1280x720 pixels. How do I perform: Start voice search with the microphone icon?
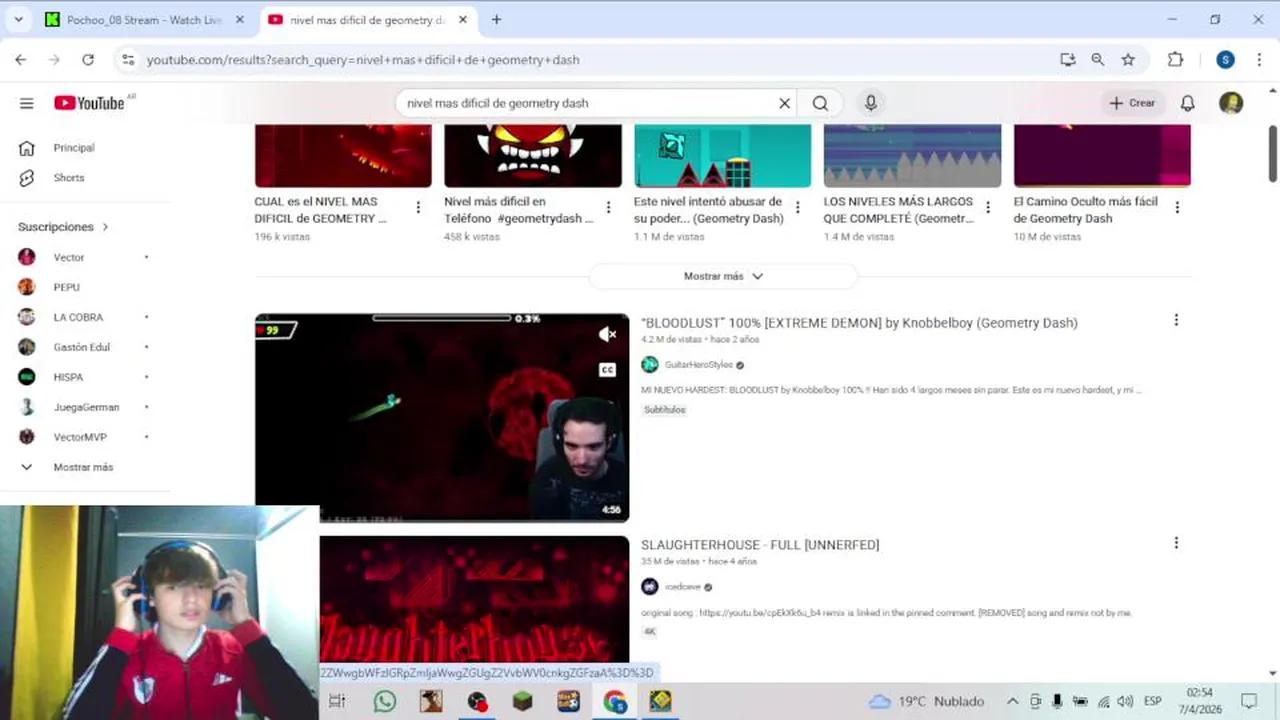[x=870, y=102]
